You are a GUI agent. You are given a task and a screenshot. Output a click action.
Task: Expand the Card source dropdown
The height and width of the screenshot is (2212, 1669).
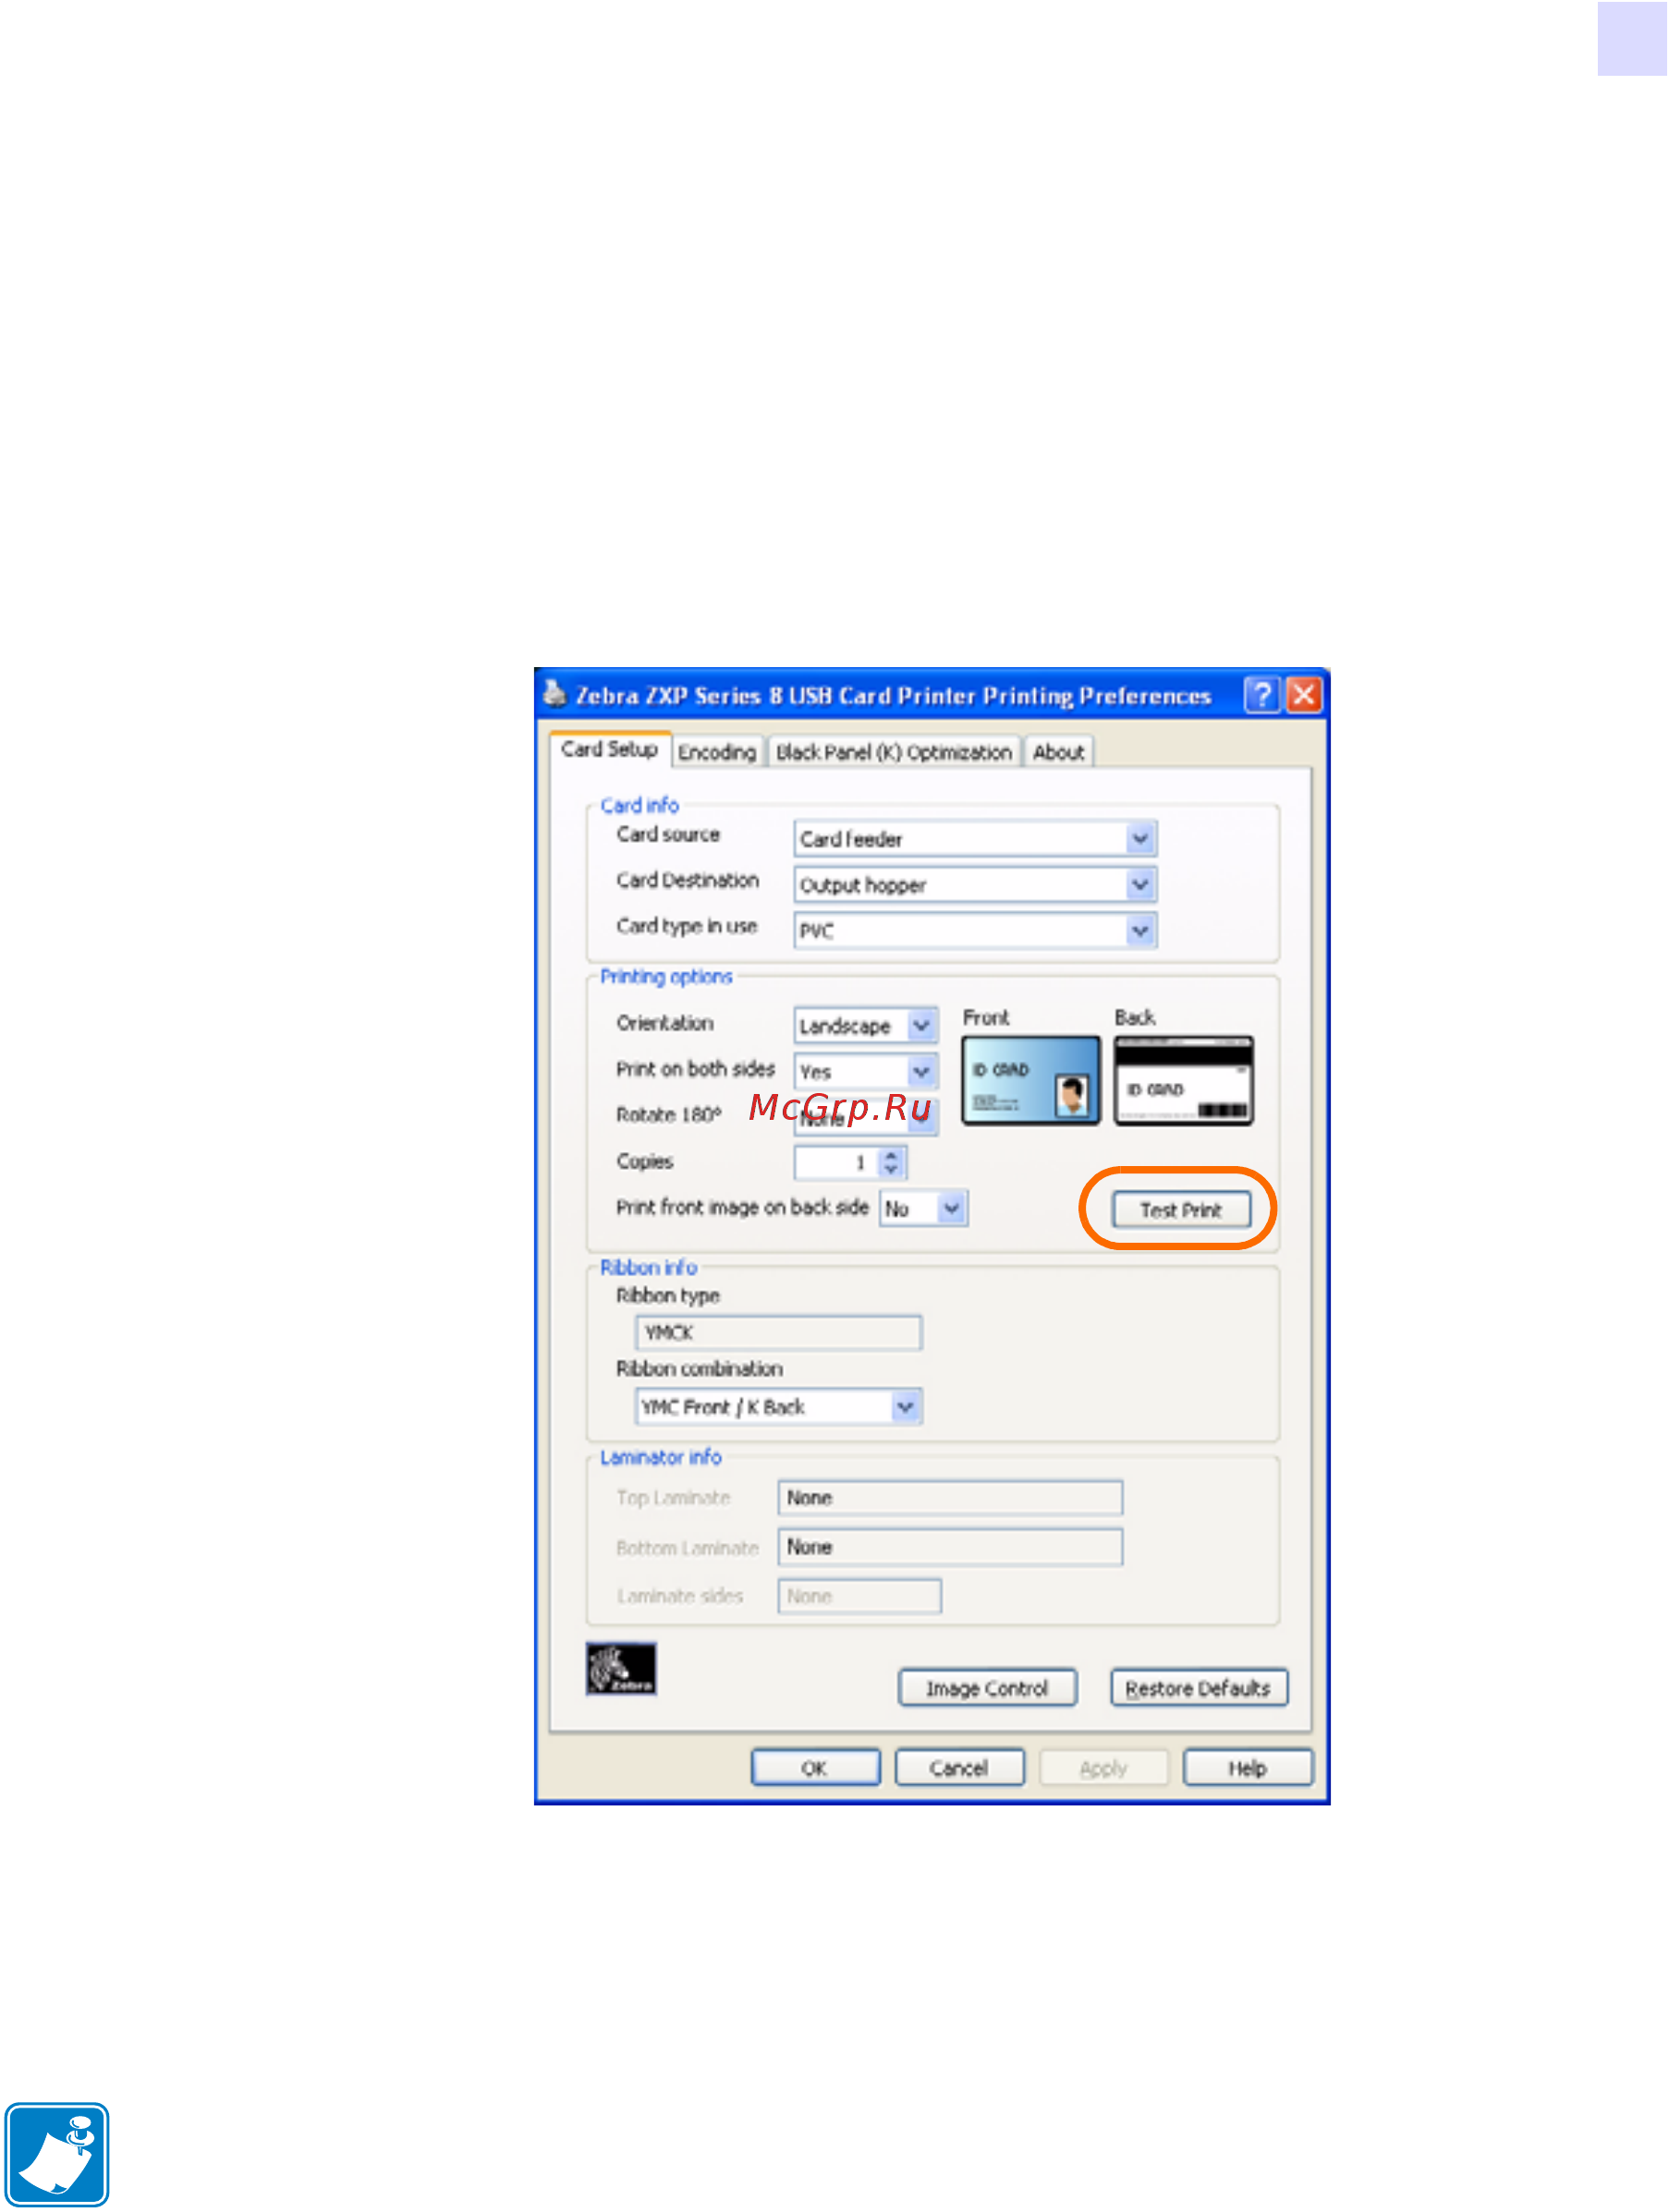(1139, 839)
